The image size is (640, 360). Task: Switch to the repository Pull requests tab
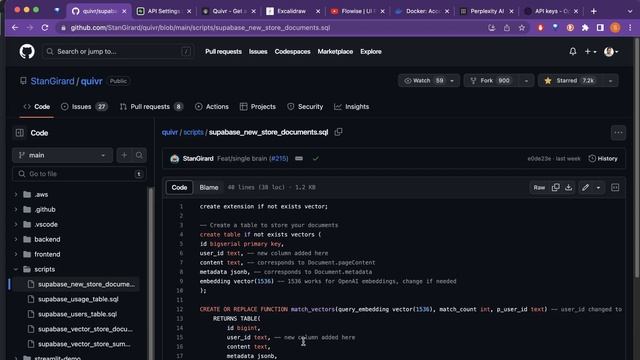(x=151, y=107)
